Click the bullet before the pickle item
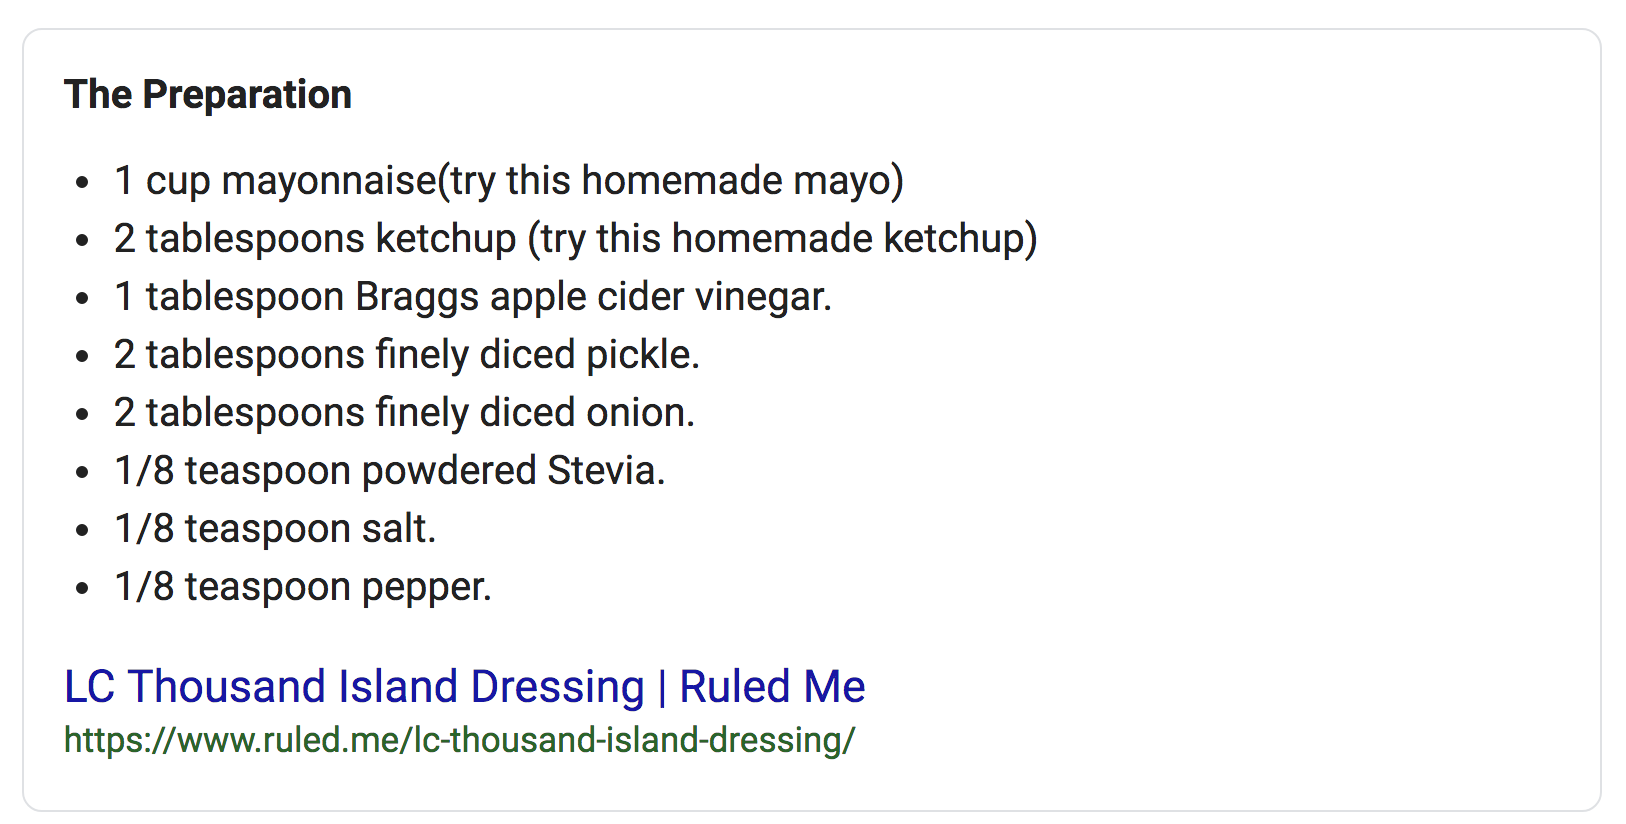 tap(82, 356)
